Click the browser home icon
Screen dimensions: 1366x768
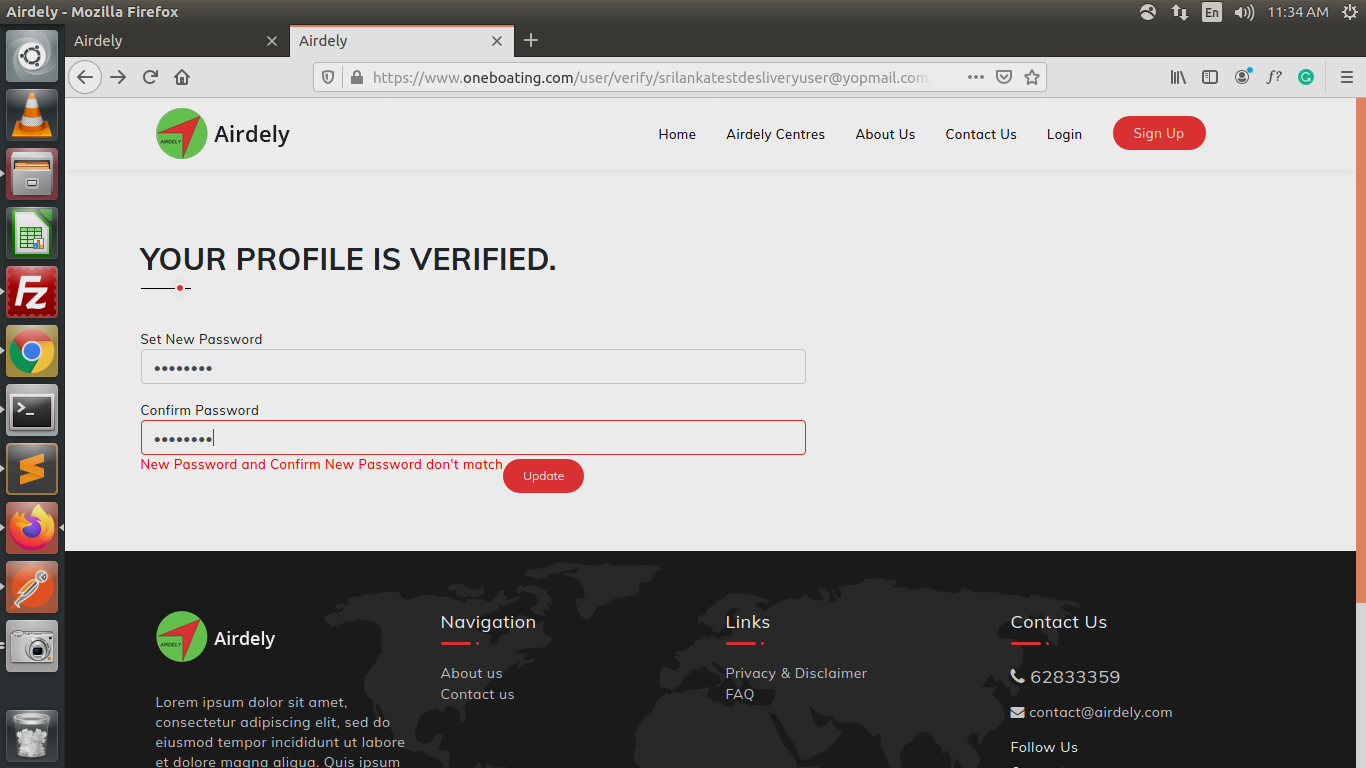tap(182, 77)
